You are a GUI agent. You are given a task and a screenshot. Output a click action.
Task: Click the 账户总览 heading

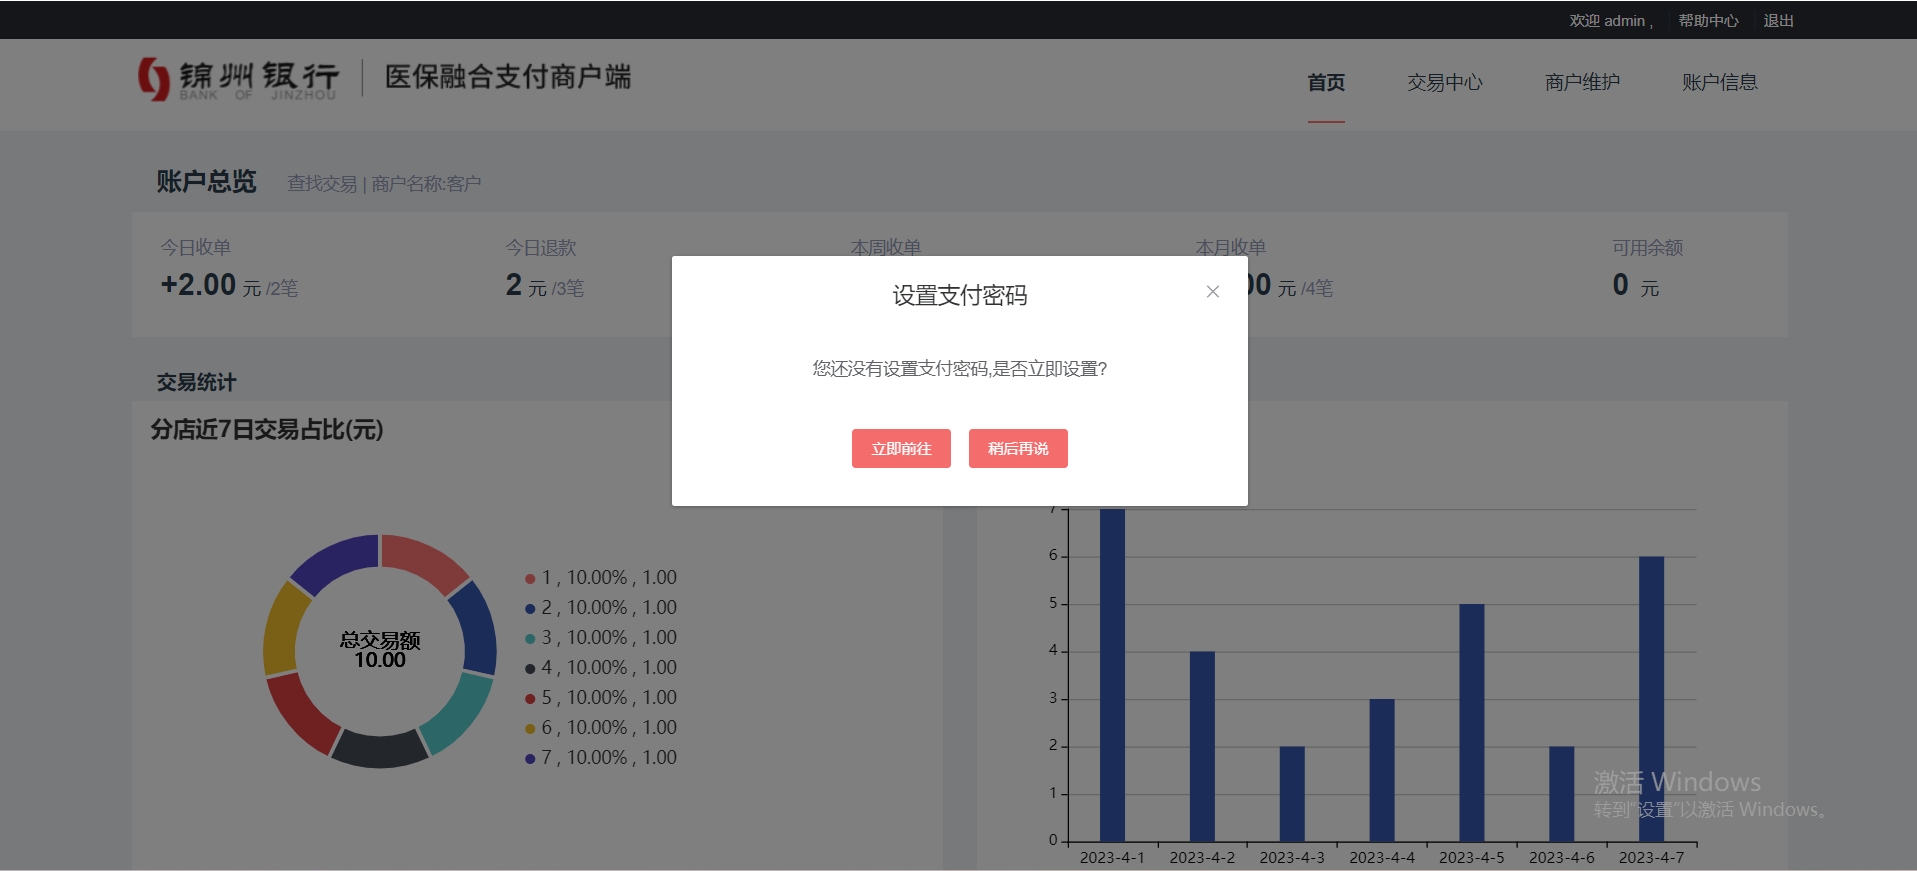206,181
